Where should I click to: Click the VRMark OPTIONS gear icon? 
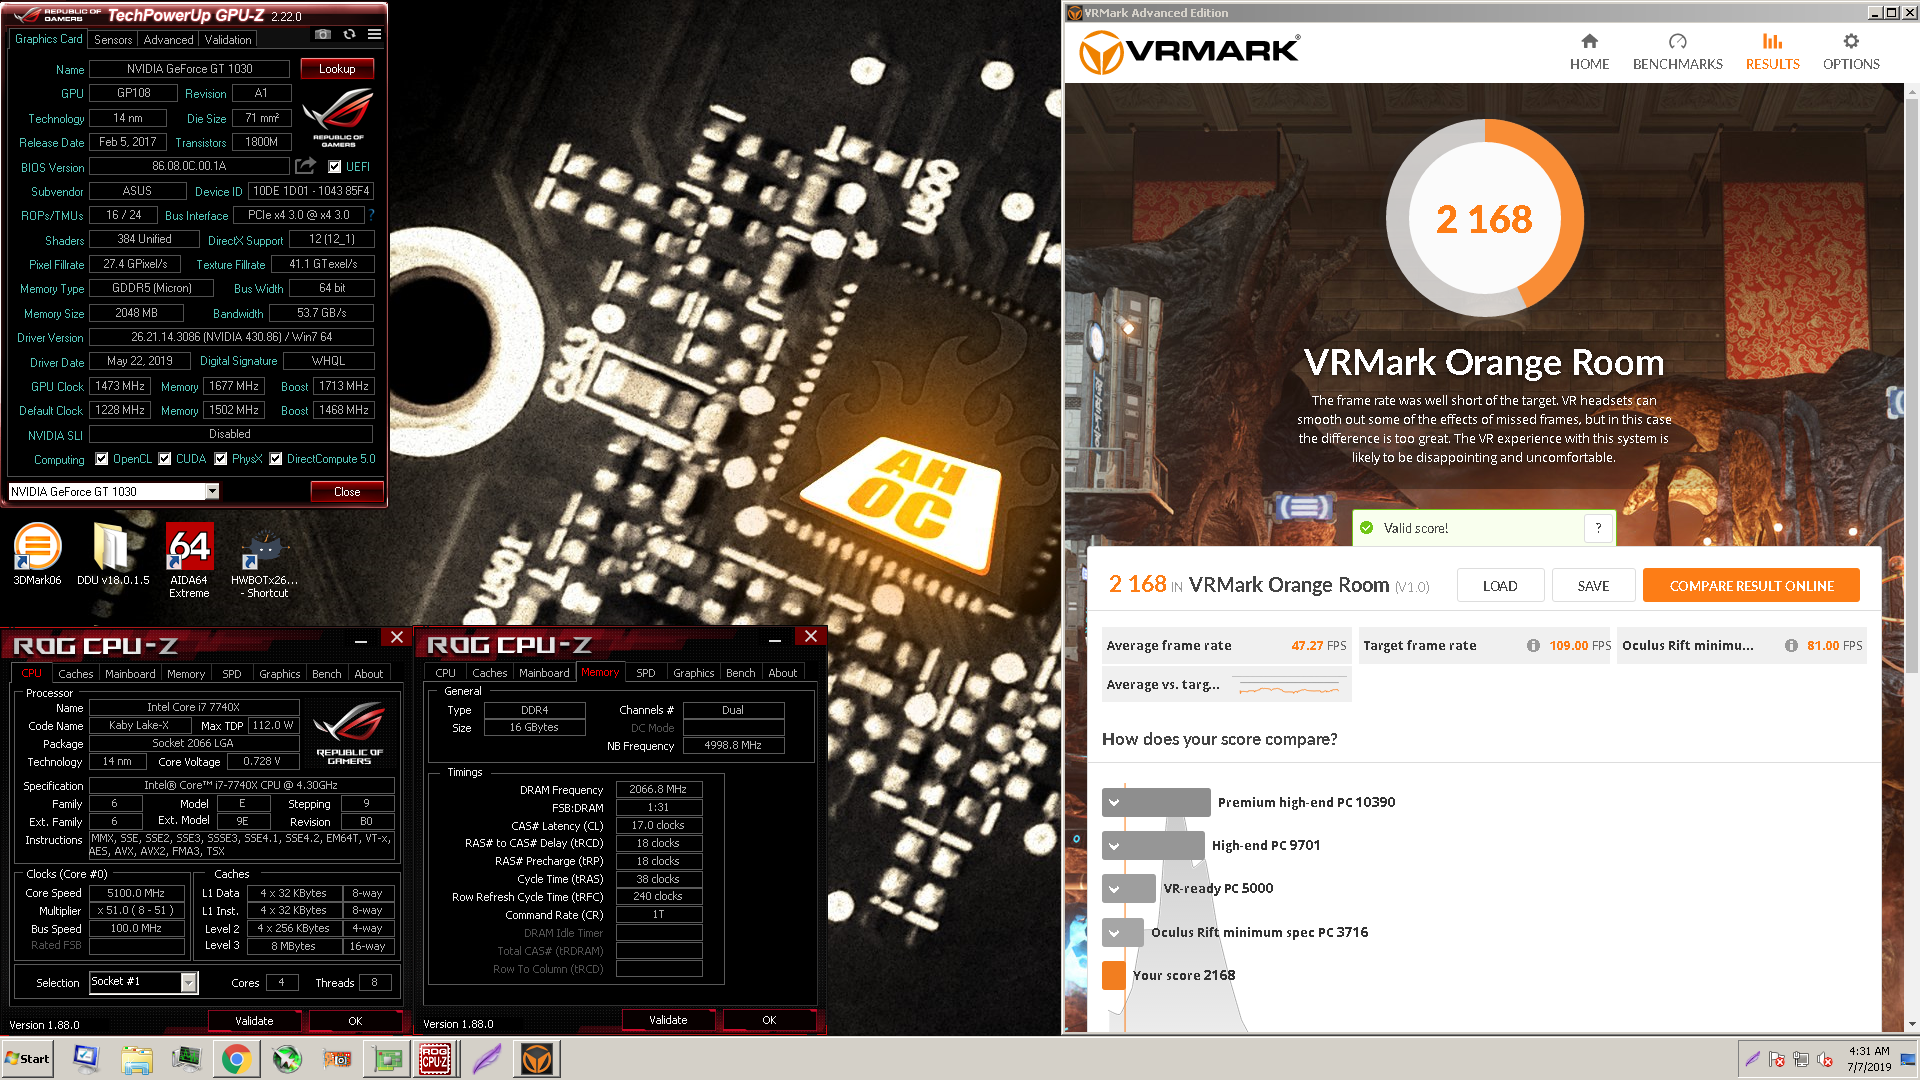coord(1851,41)
